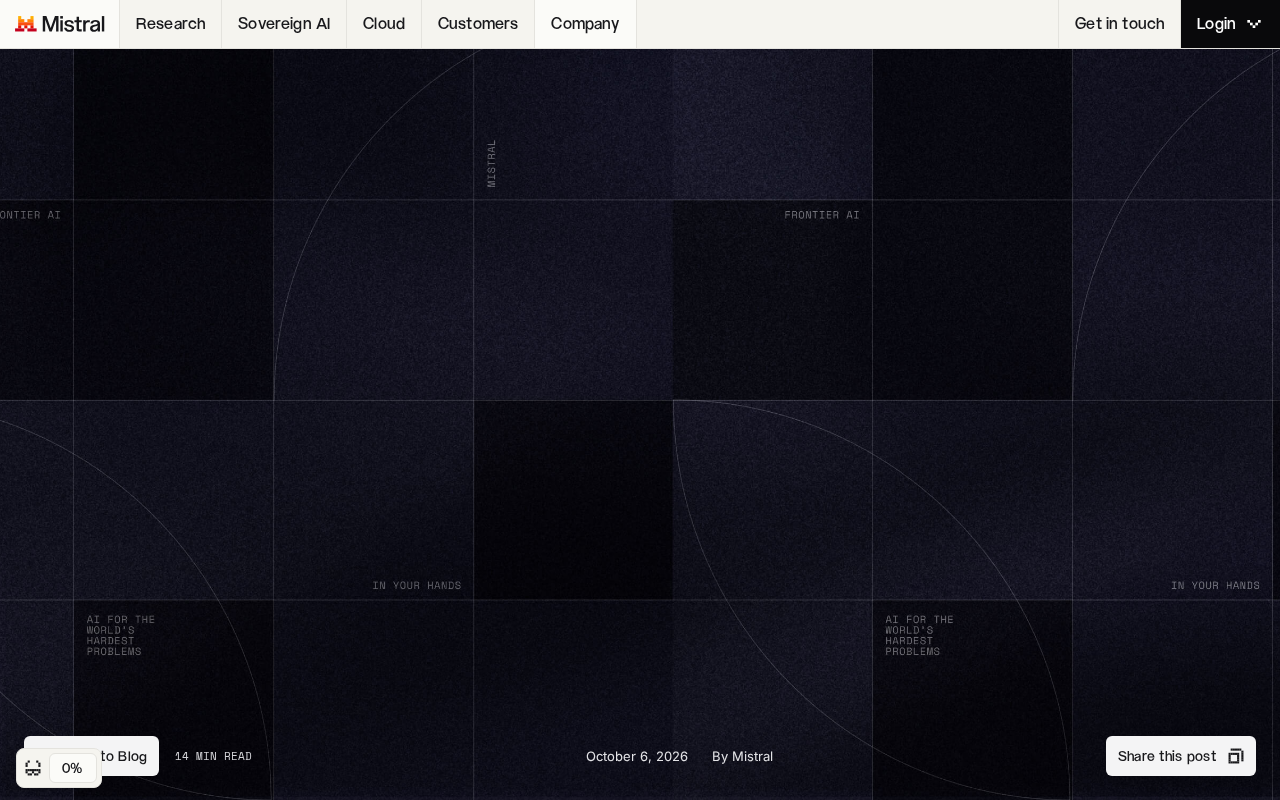Viewport: 1280px width, 800px height.
Task: Click the pixel glasses reading-mode icon
Action: (x=33, y=768)
